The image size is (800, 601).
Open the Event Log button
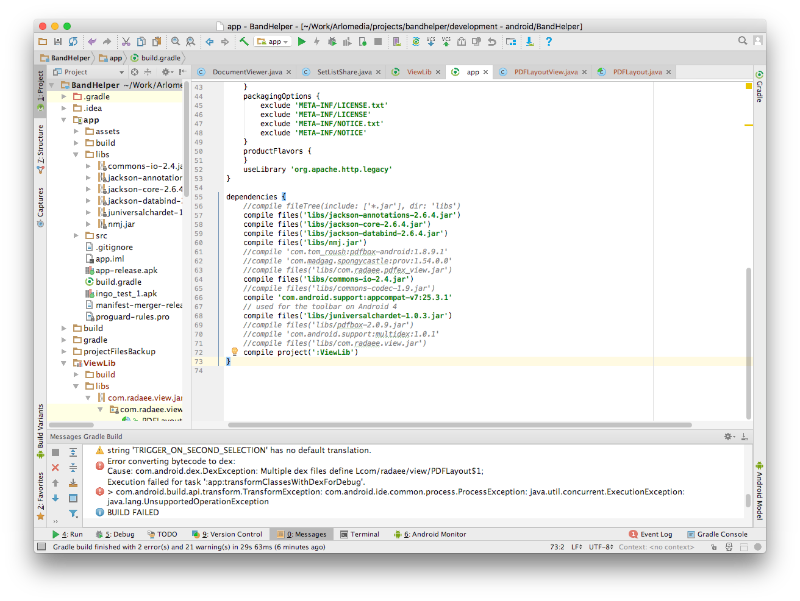[x=655, y=534]
